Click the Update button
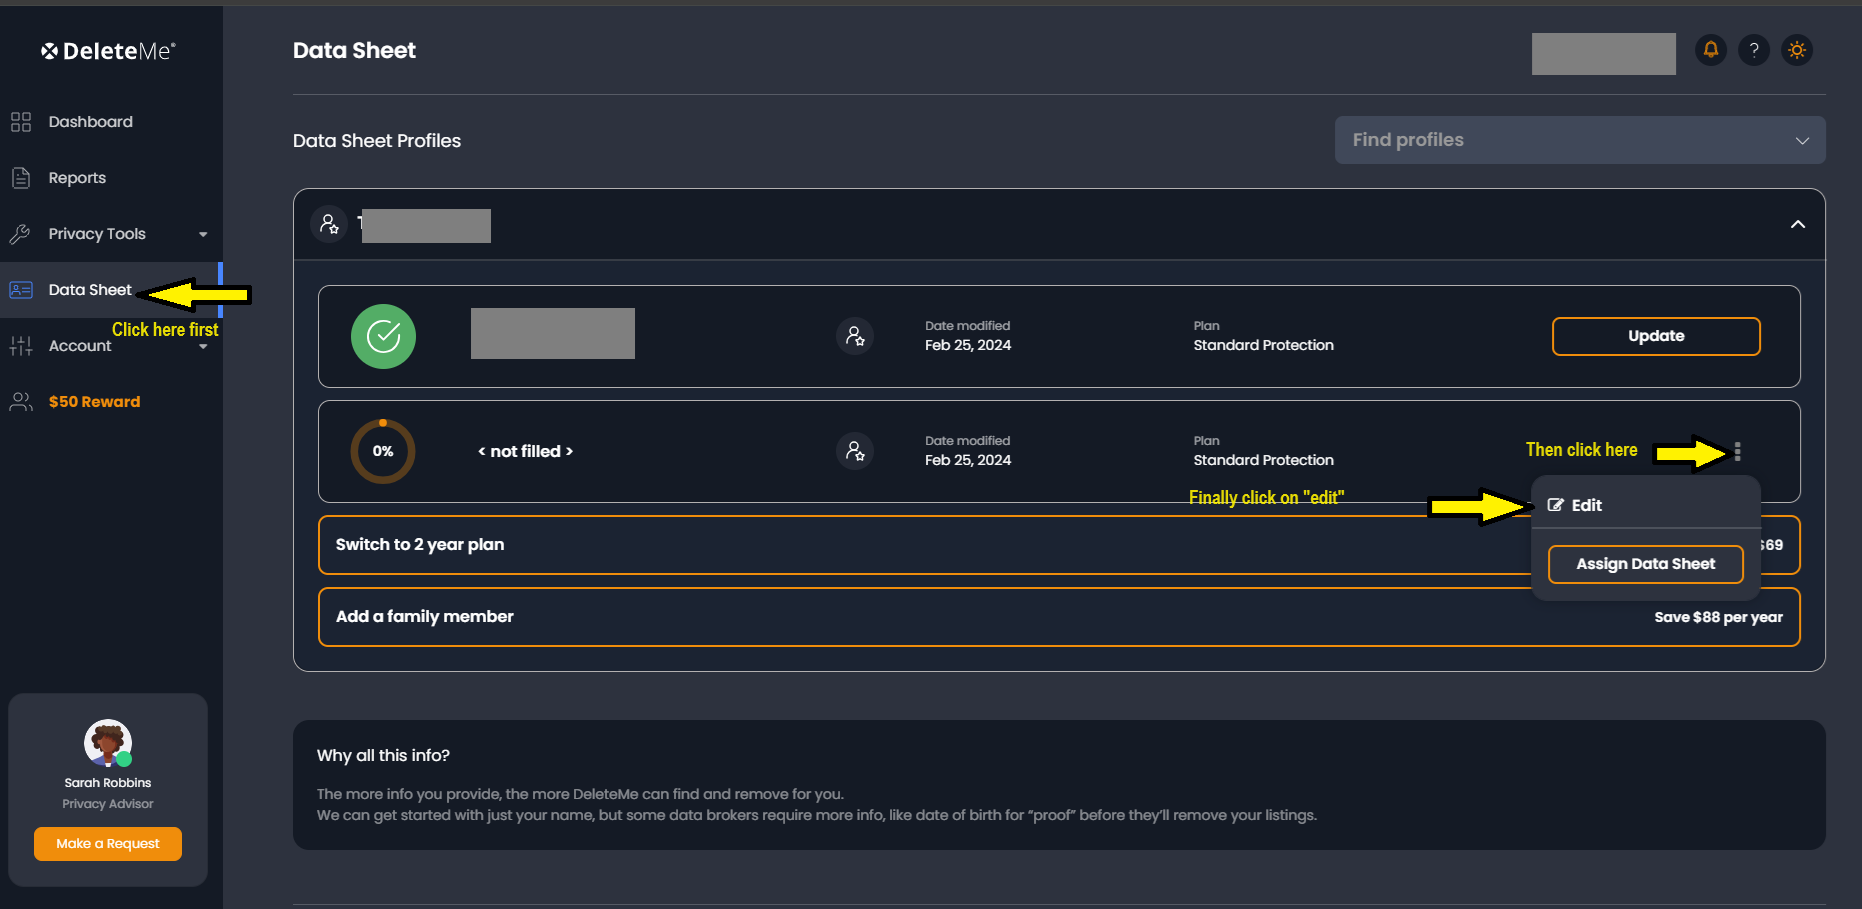 (x=1656, y=336)
